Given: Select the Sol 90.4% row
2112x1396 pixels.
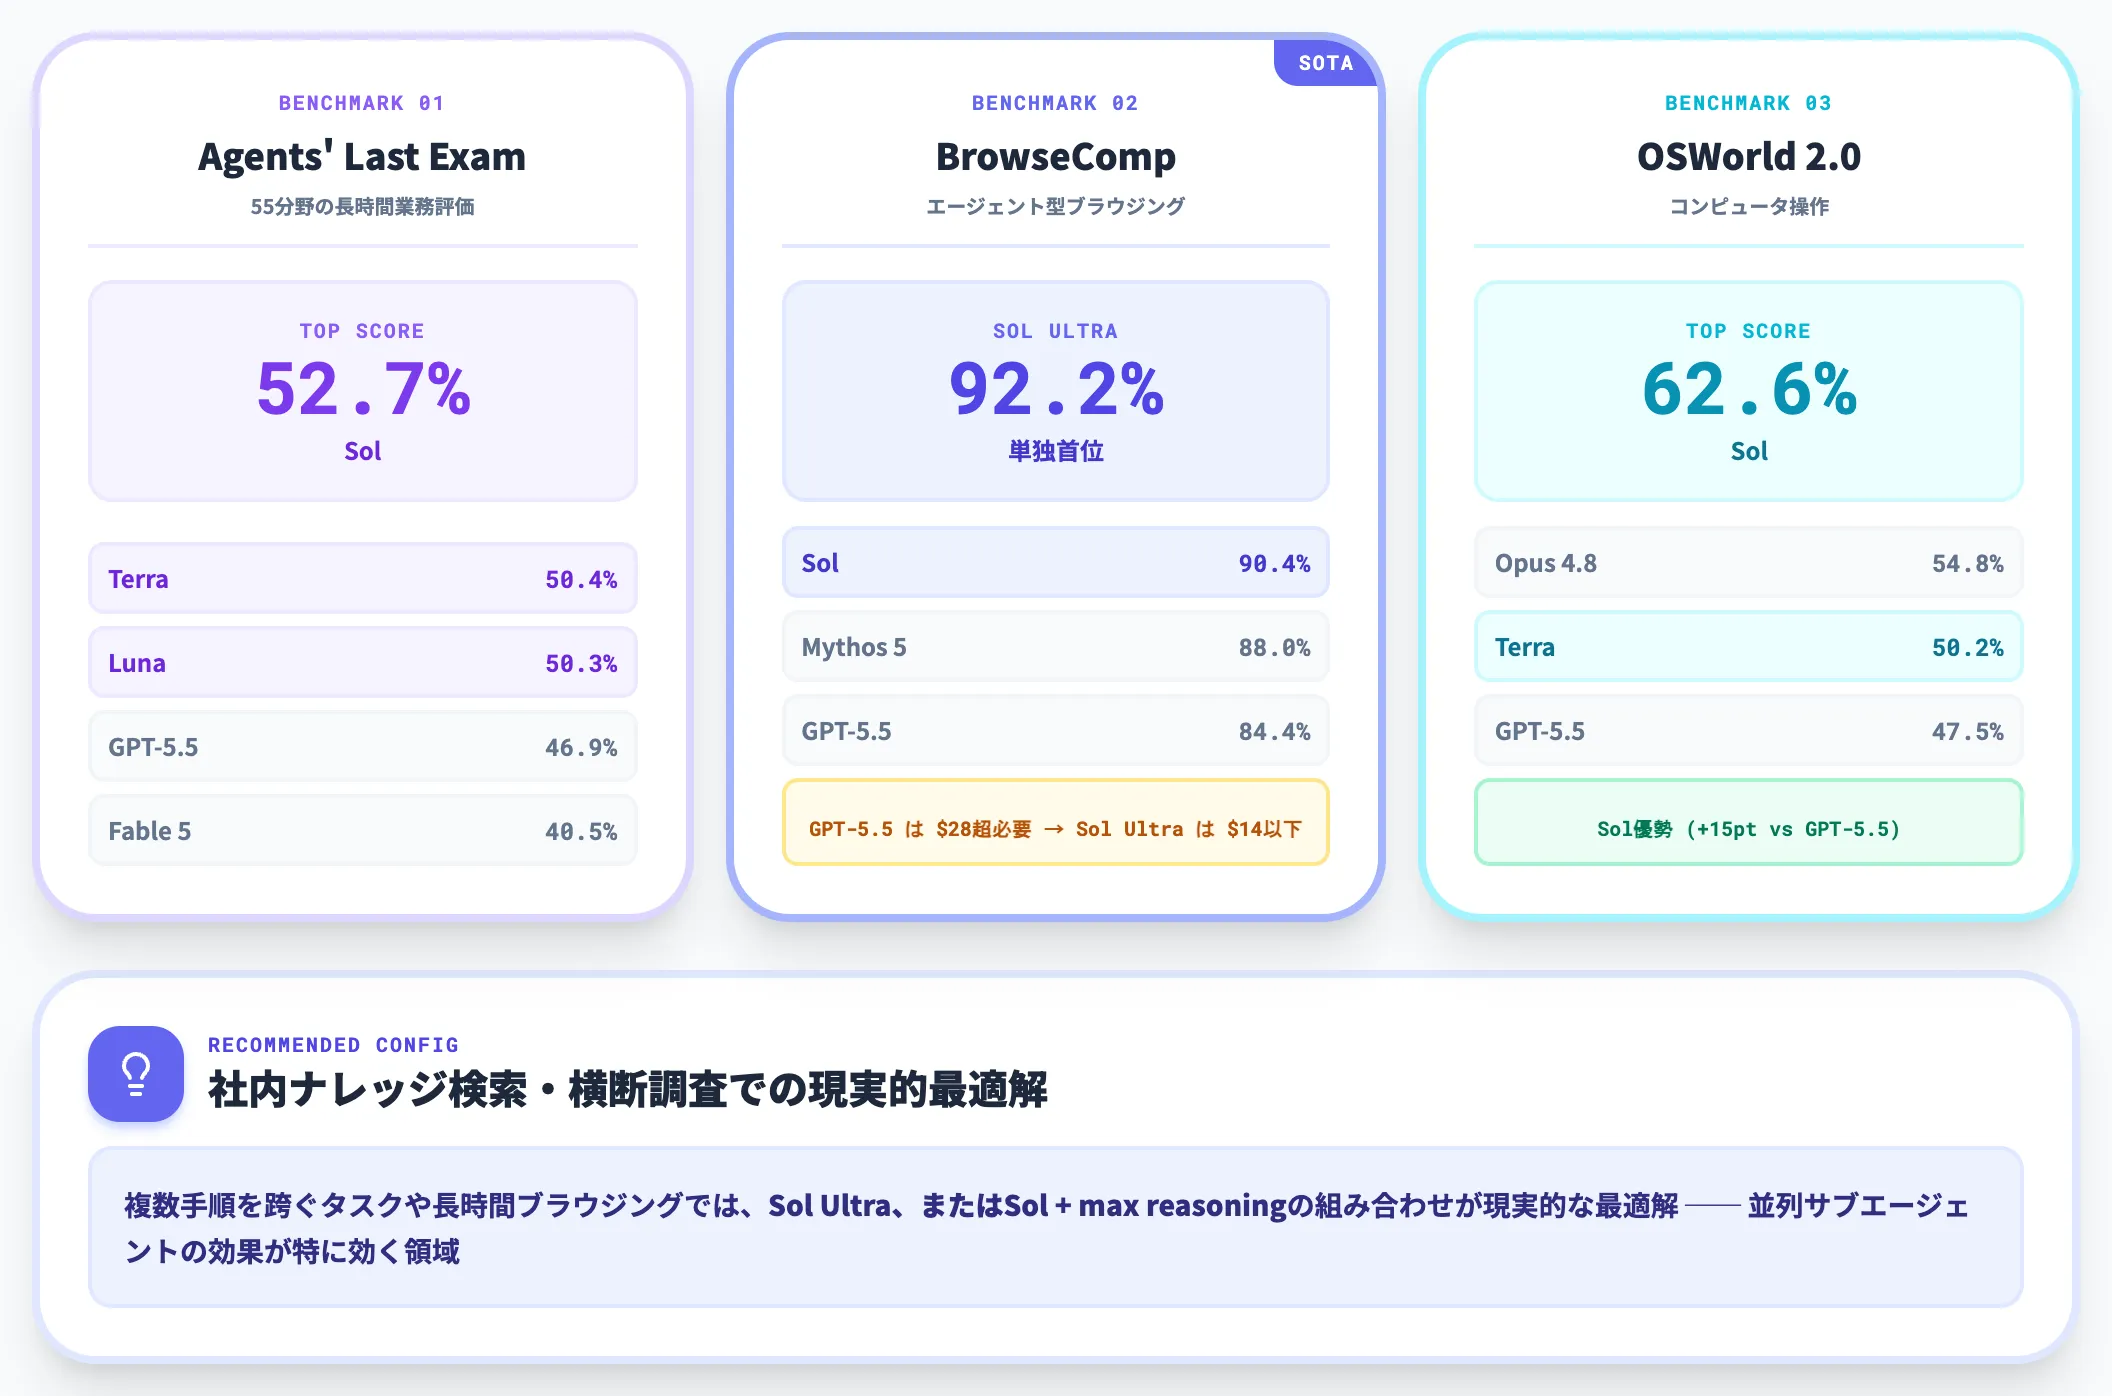Looking at the screenshot, I should point(1056,563).
